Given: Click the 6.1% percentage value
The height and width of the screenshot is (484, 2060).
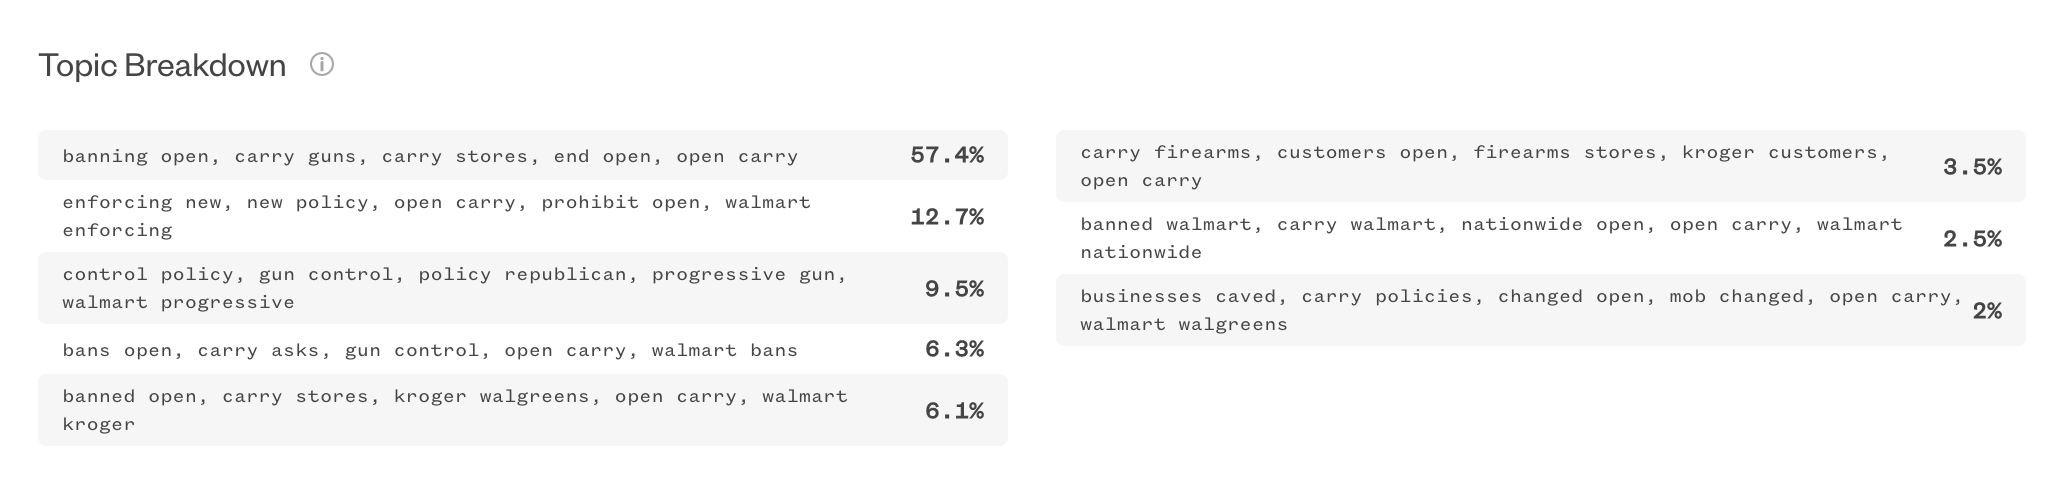Looking at the screenshot, I should pyautogui.click(x=954, y=411).
